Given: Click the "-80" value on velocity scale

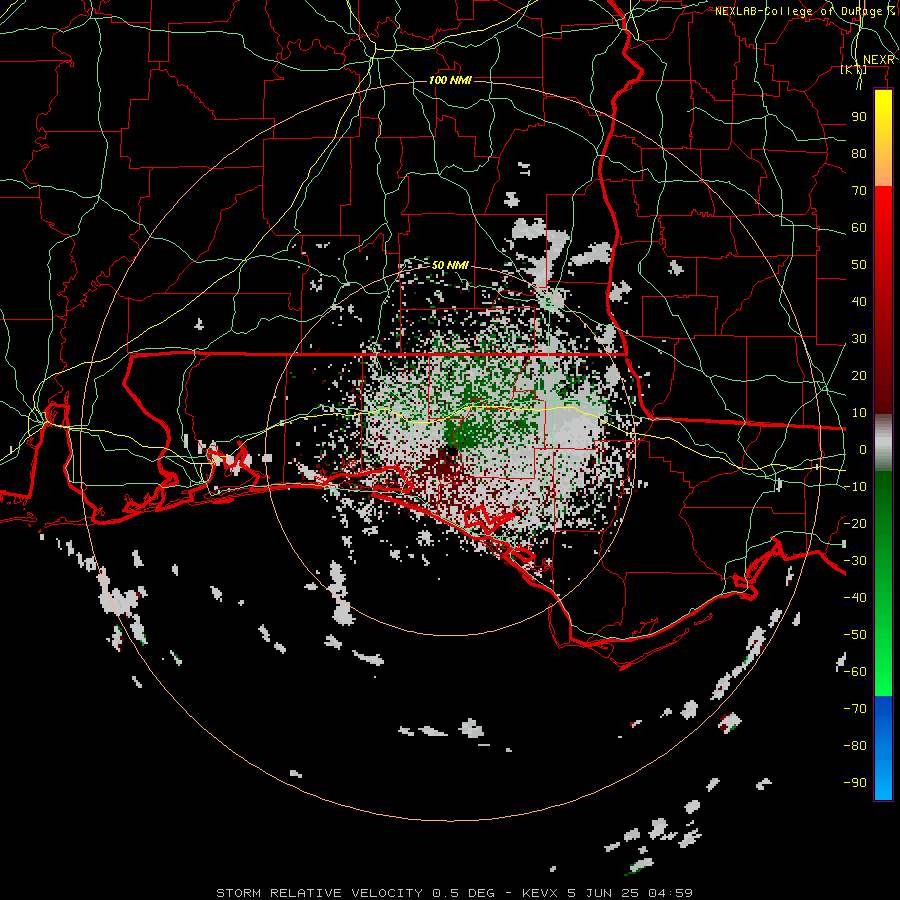Looking at the screenshot, I should pos(855,746).
